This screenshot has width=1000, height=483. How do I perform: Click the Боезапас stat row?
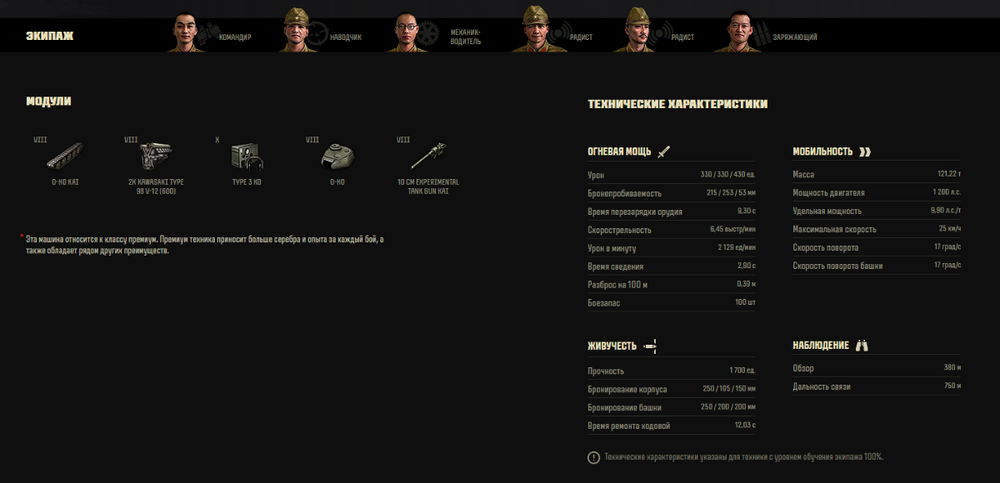point(672,303)
